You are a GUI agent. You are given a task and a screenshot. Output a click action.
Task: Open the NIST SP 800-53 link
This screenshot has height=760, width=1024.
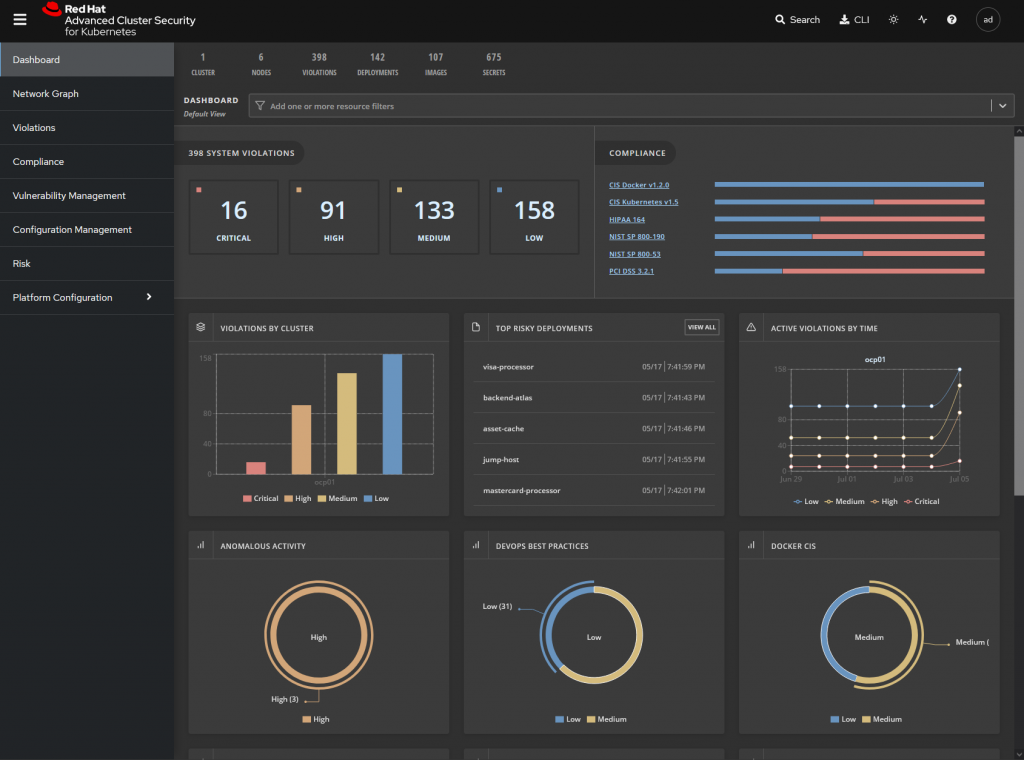pos(635,254)
